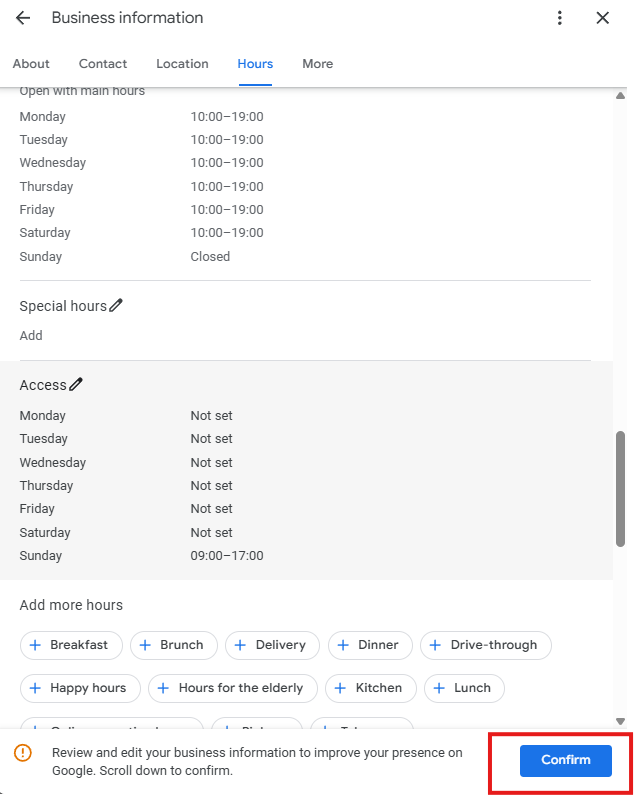
Task: Click Sunday Access hours 09:00–17:00
Action: 227,556
